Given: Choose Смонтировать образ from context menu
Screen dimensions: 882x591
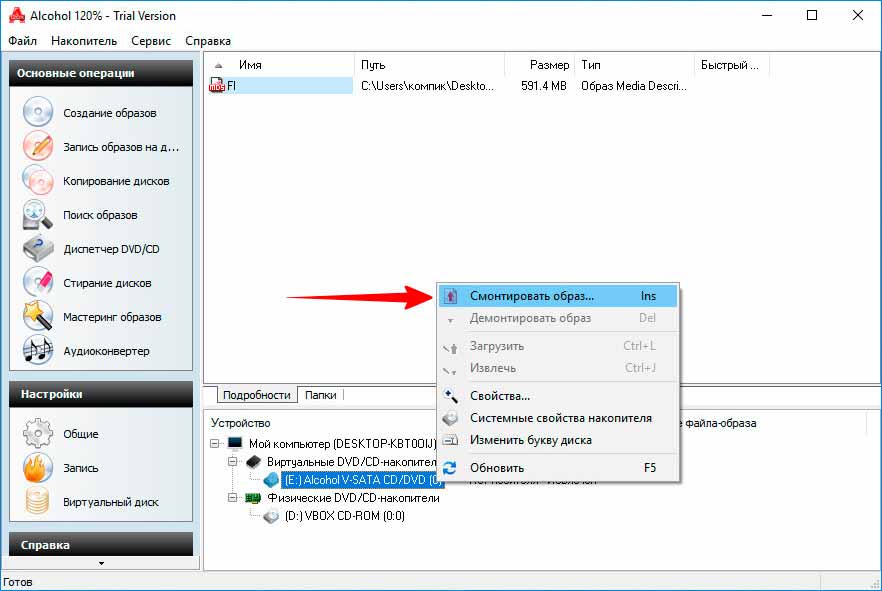Looking at the screenshot, I should (x=558, y=296).
